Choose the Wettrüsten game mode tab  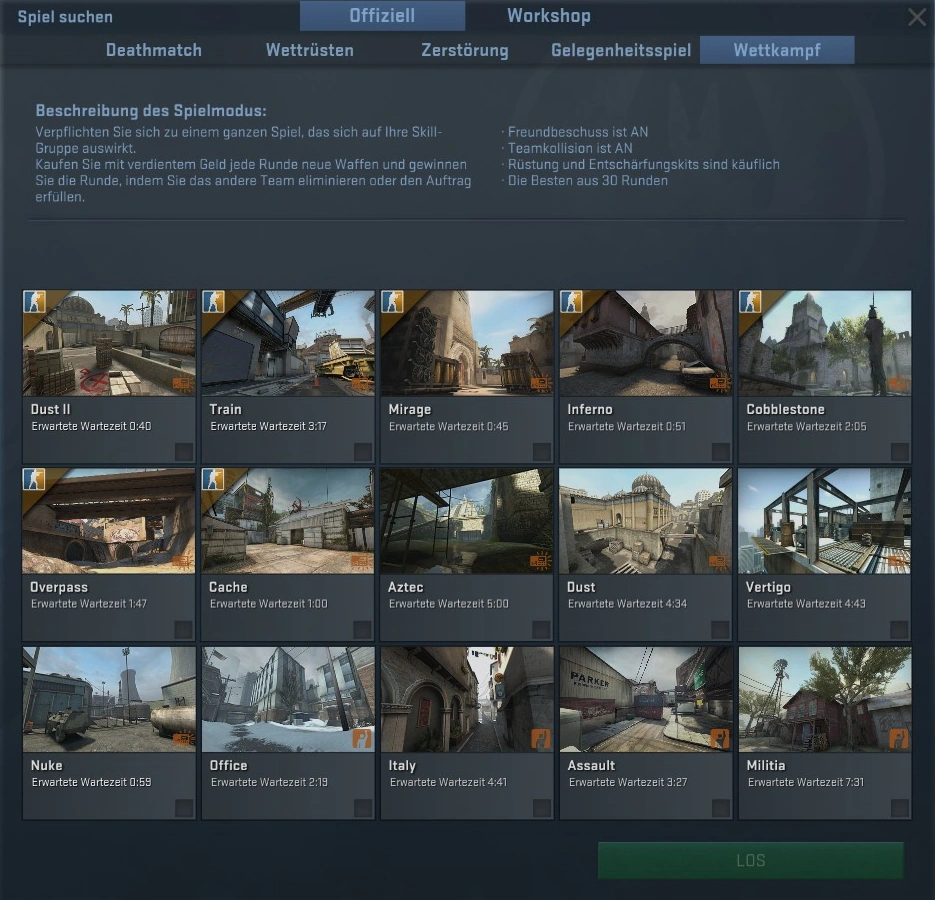click(309, 50)
